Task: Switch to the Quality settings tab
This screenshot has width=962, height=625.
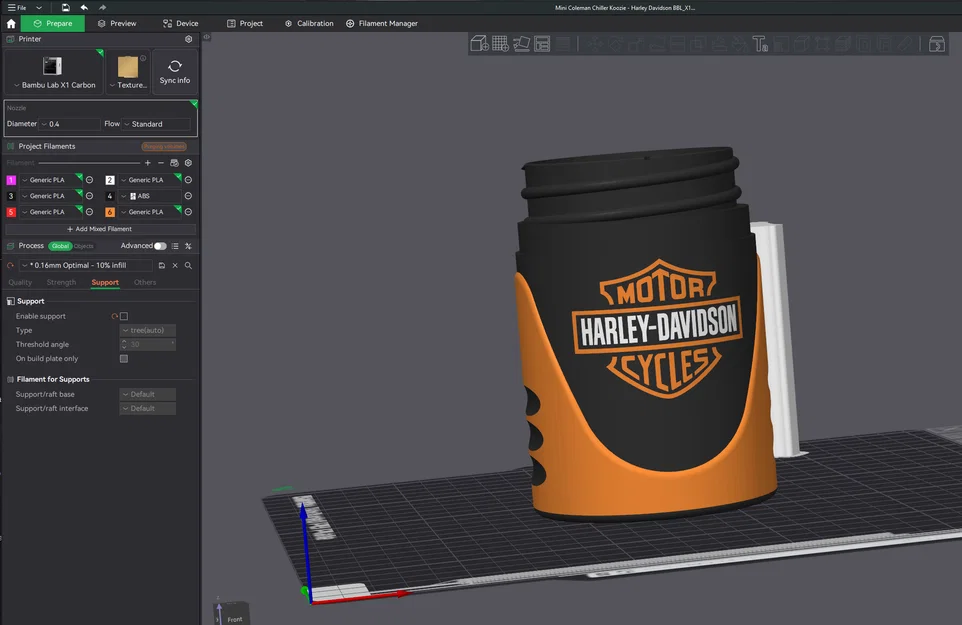Action: point(20,282)
